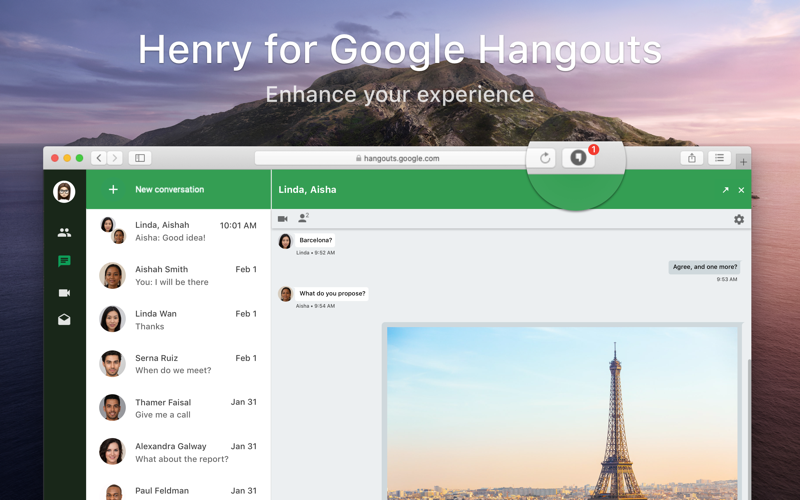800x500 pixels.
Task: Open chat settings gear icon
Action: click(x=739, y=219)
